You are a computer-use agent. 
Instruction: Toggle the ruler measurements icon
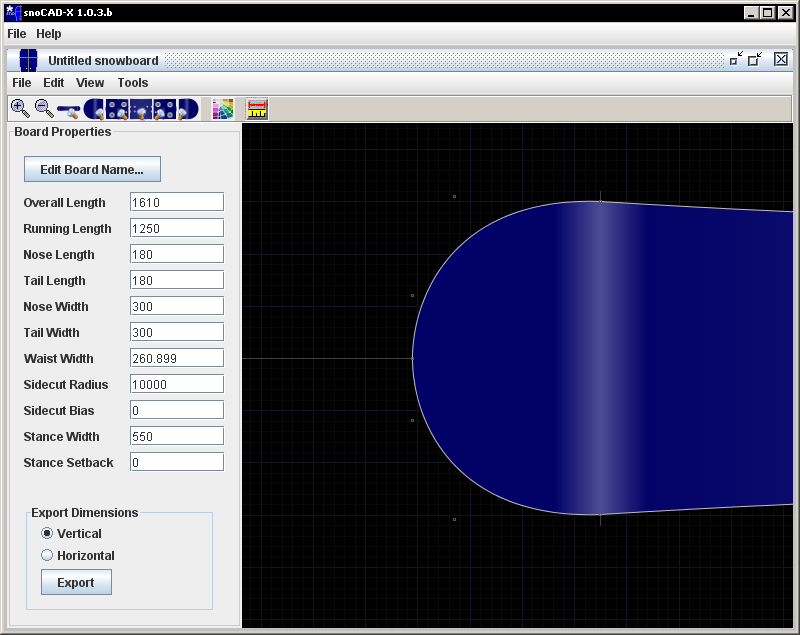point(257,109)
